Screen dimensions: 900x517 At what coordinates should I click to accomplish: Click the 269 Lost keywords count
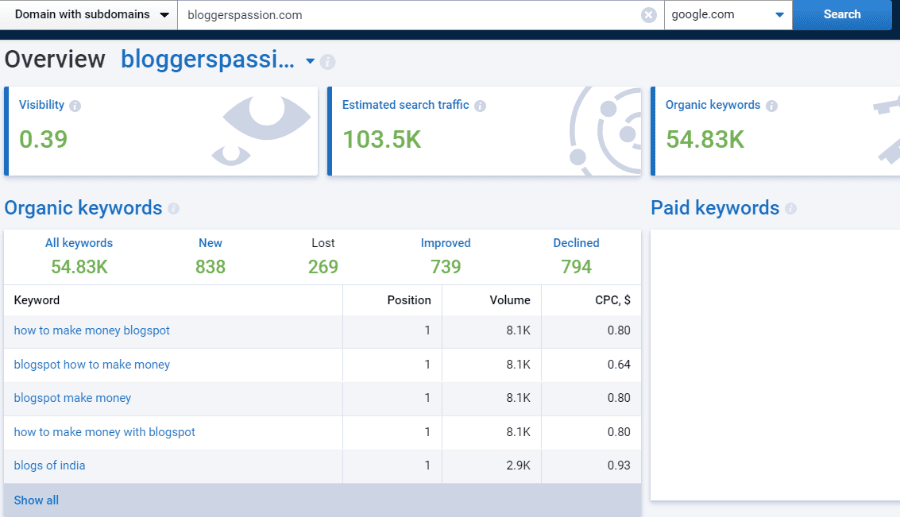(x=323, y=267)
